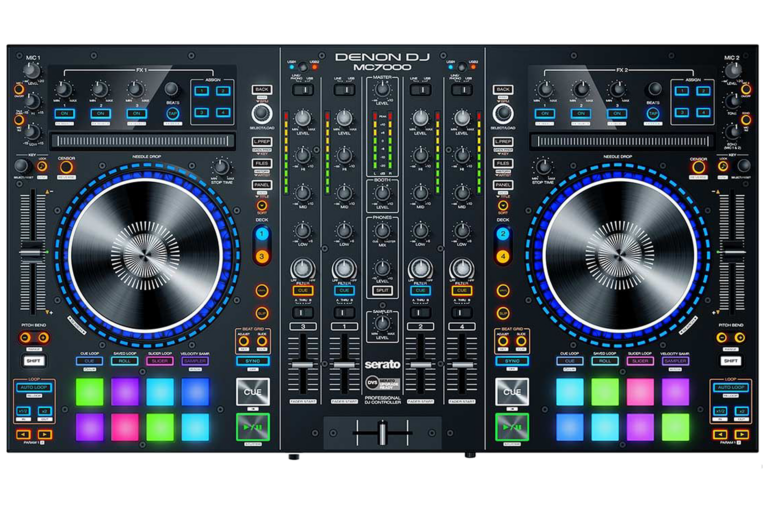The image size is (768, 512).
Task: Switch to Deck 4 on right side
Action: point(503,256)
